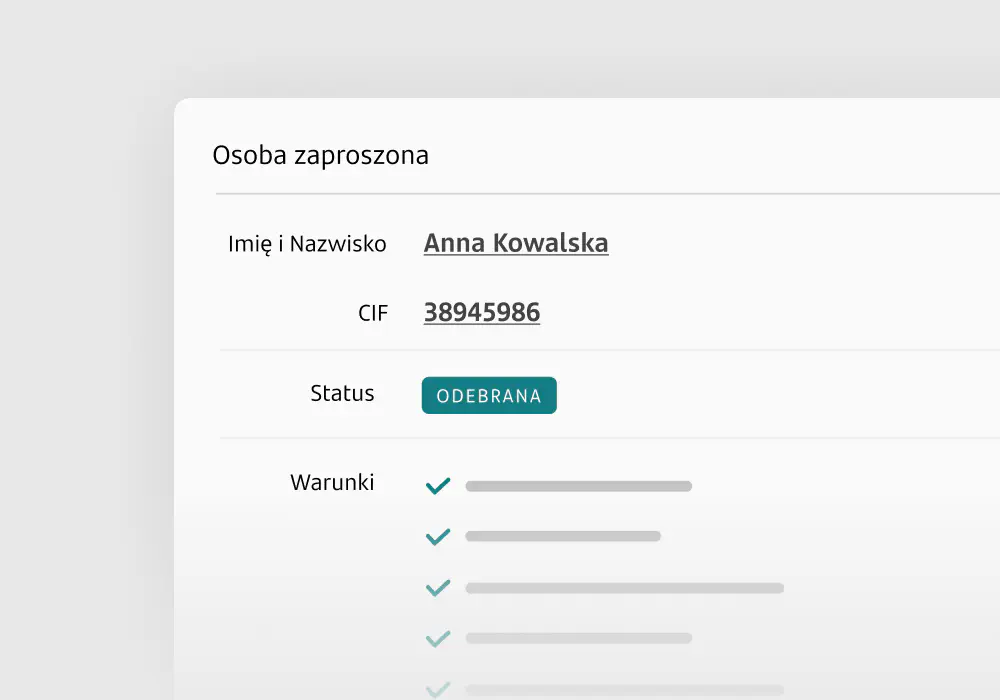Select the fourth condition text line
The width and height of the screenshot is (1000, 700).
click(578, 638)
